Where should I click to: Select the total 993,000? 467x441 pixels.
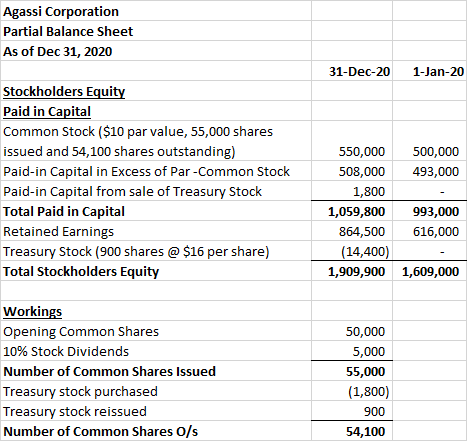[x=436, y=212]
